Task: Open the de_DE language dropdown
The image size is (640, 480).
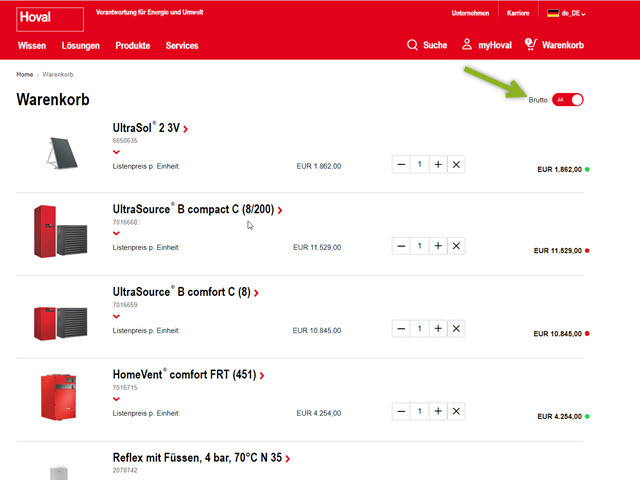Action: [x=566, y=13]
